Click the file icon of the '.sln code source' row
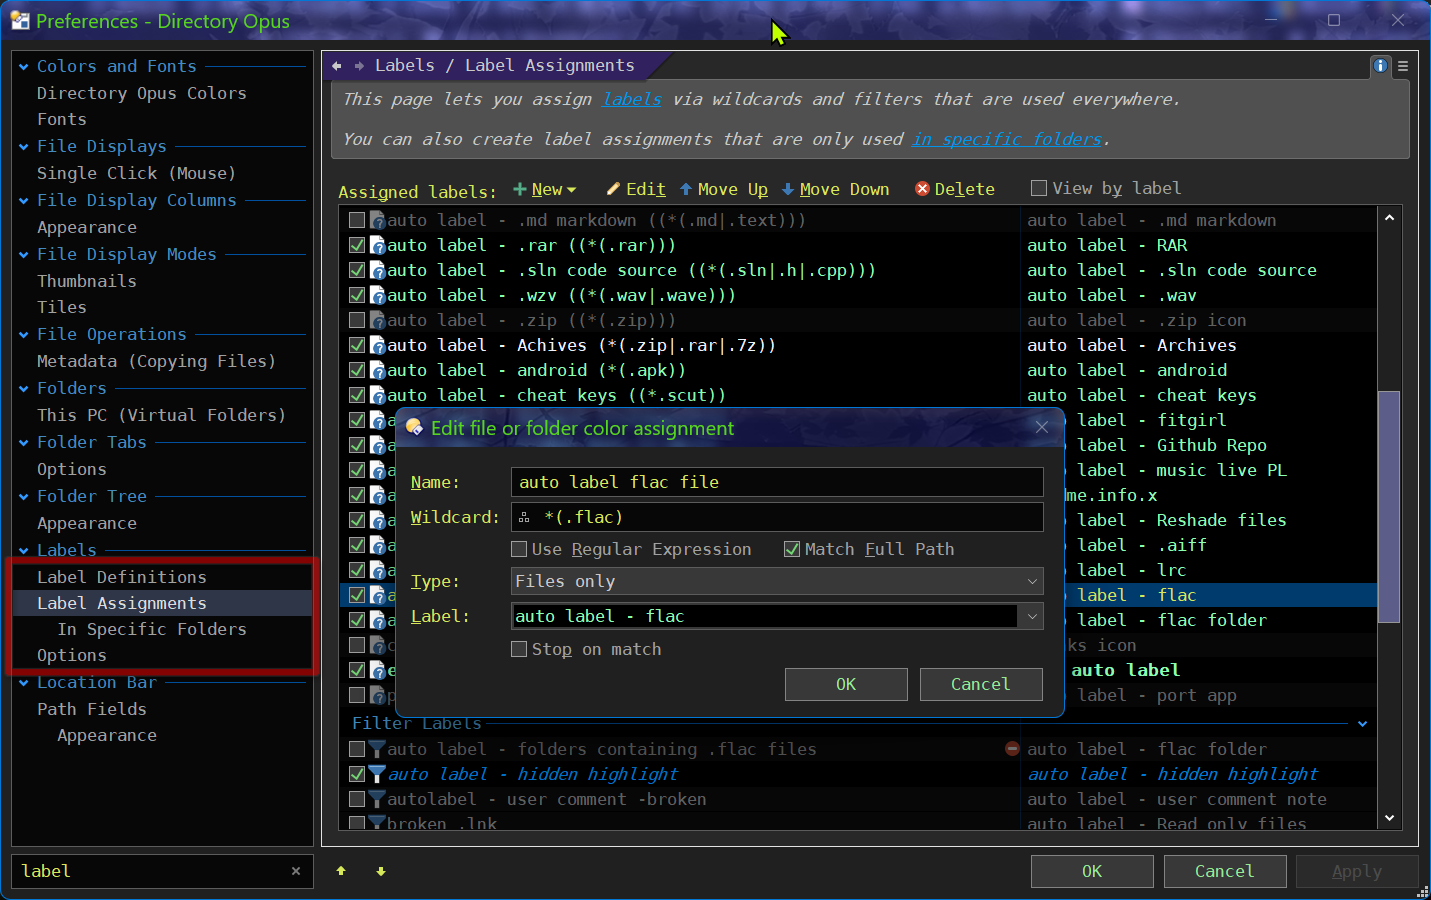The height and width of the screenshot is (900, 1431). tap(378, 270)
